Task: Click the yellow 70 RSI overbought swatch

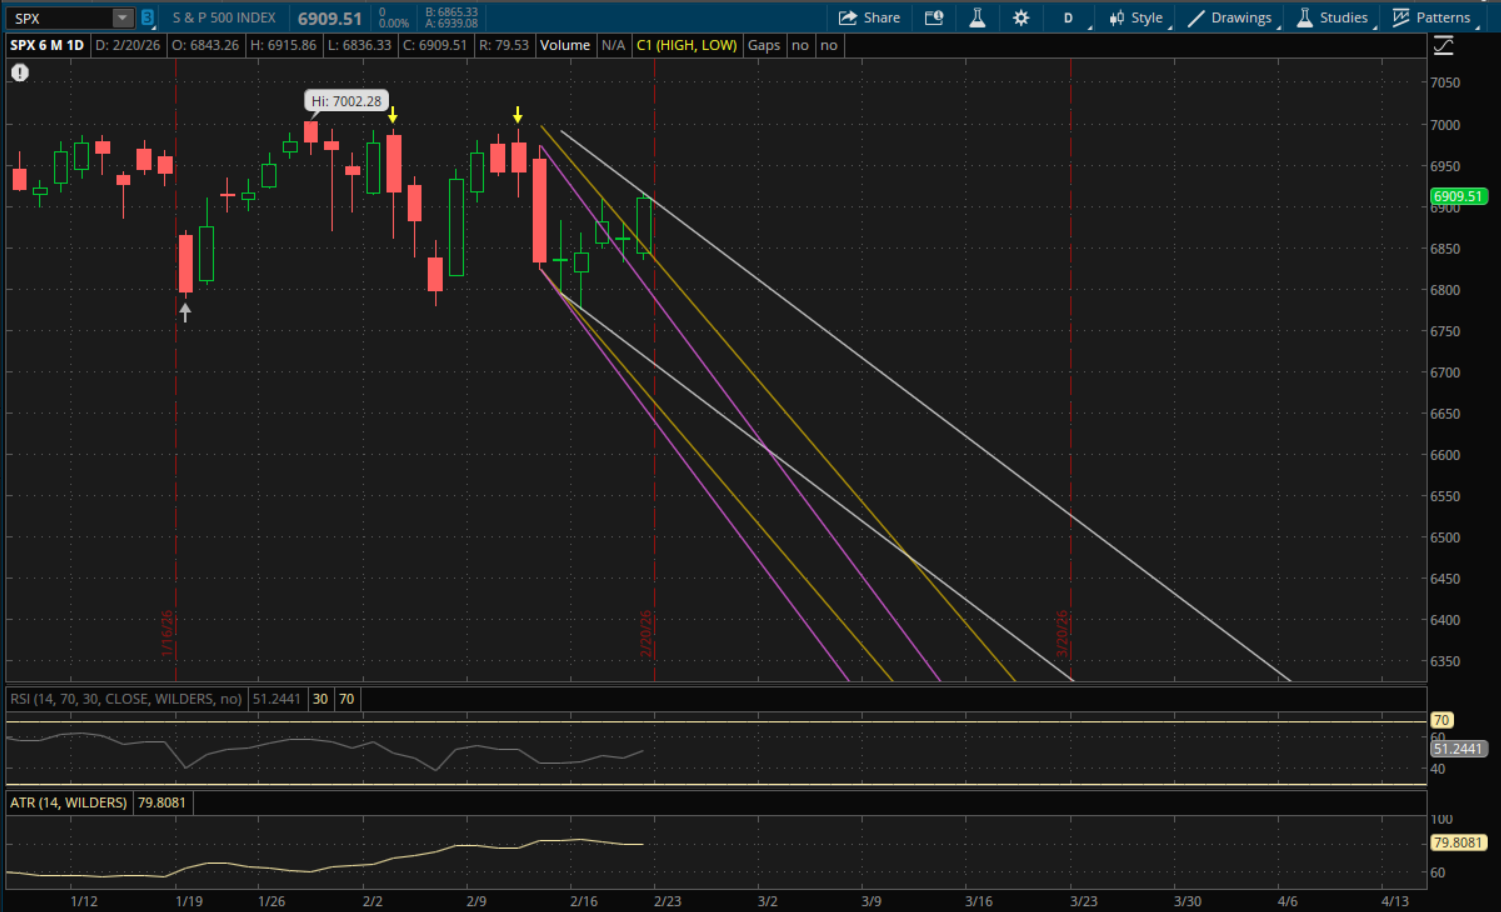Action: tap(346, 699)
